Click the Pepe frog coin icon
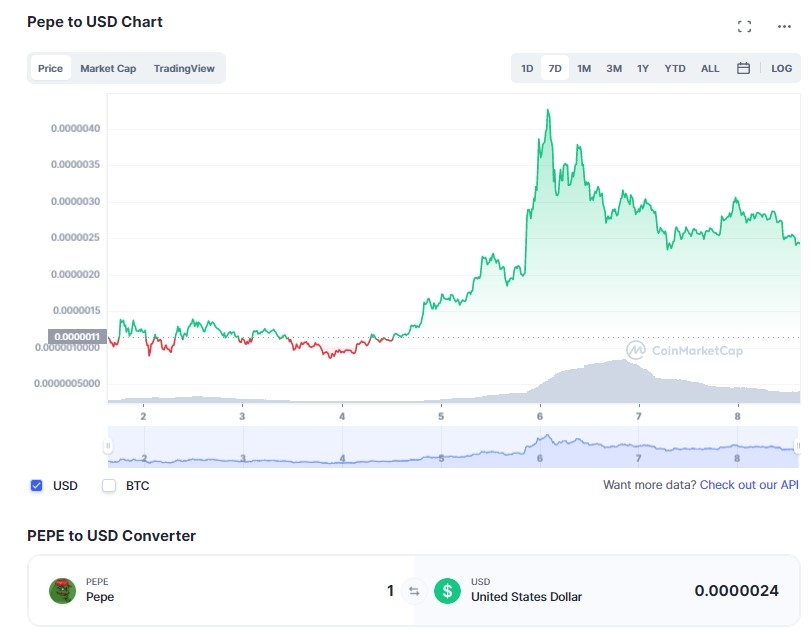This screenshot has width=810, height=632. coord(62,591)
